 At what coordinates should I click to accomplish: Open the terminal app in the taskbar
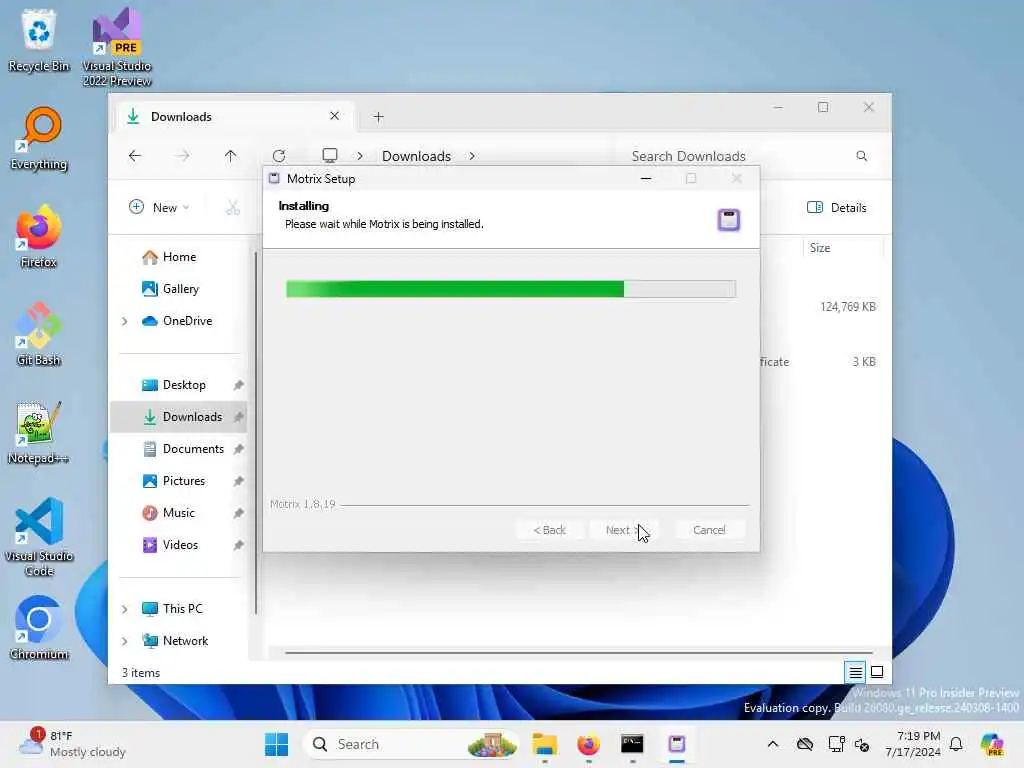pos(632,744)
